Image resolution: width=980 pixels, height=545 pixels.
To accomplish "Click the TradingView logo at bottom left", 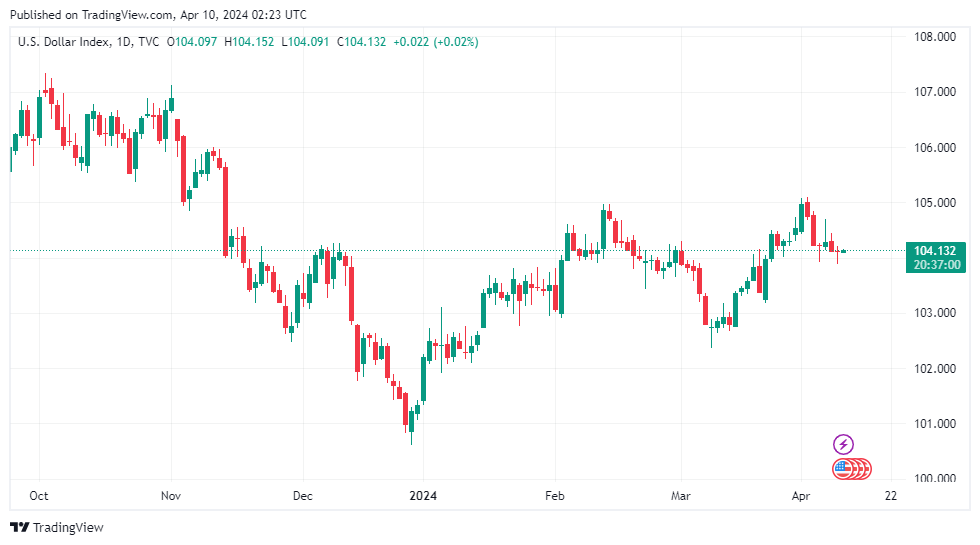I will click(57, 527).
